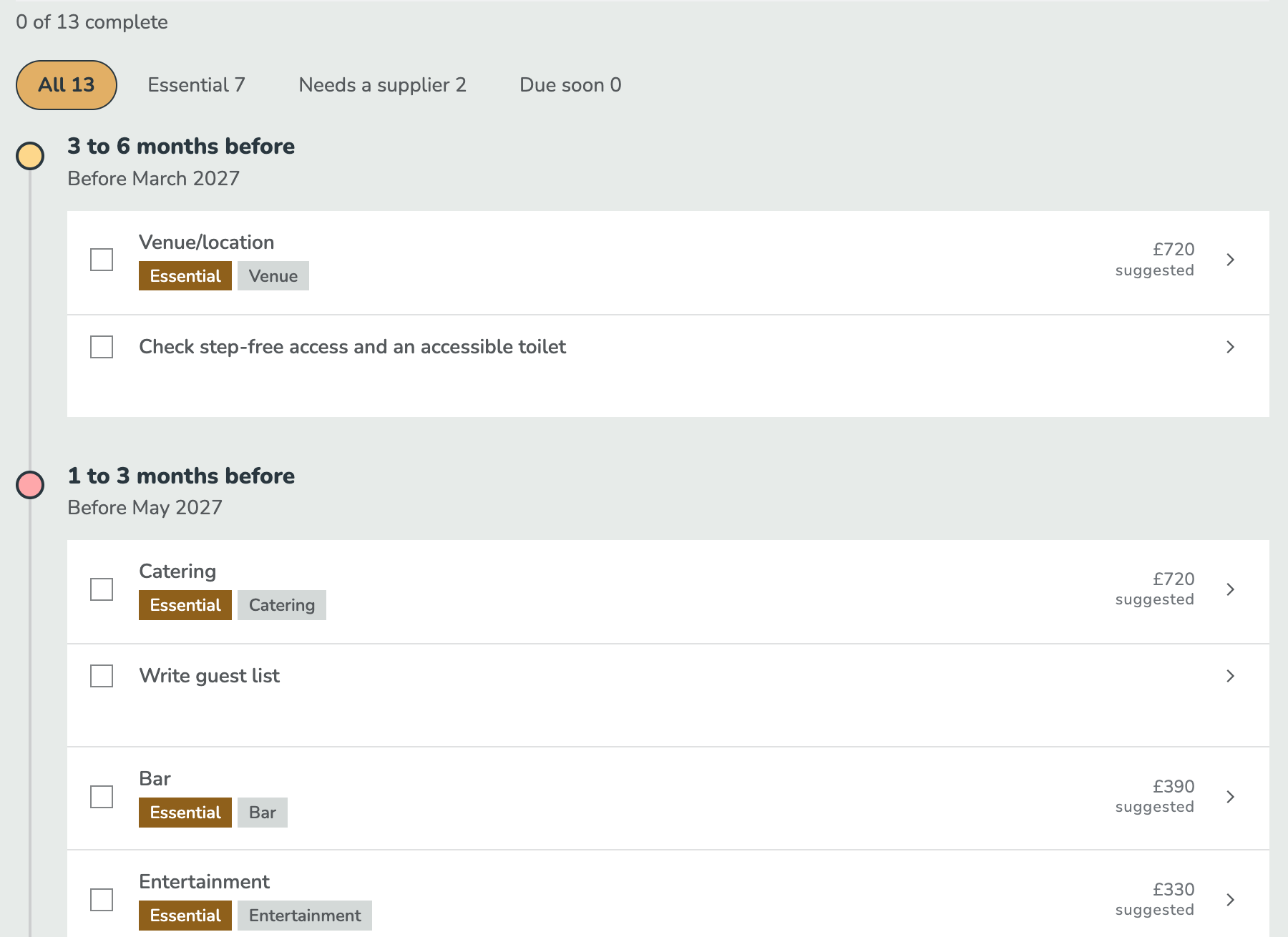This screenshot has height=937, width=1288.
Task: Select the grey Entertainment tag
Action: coord(305,915)
